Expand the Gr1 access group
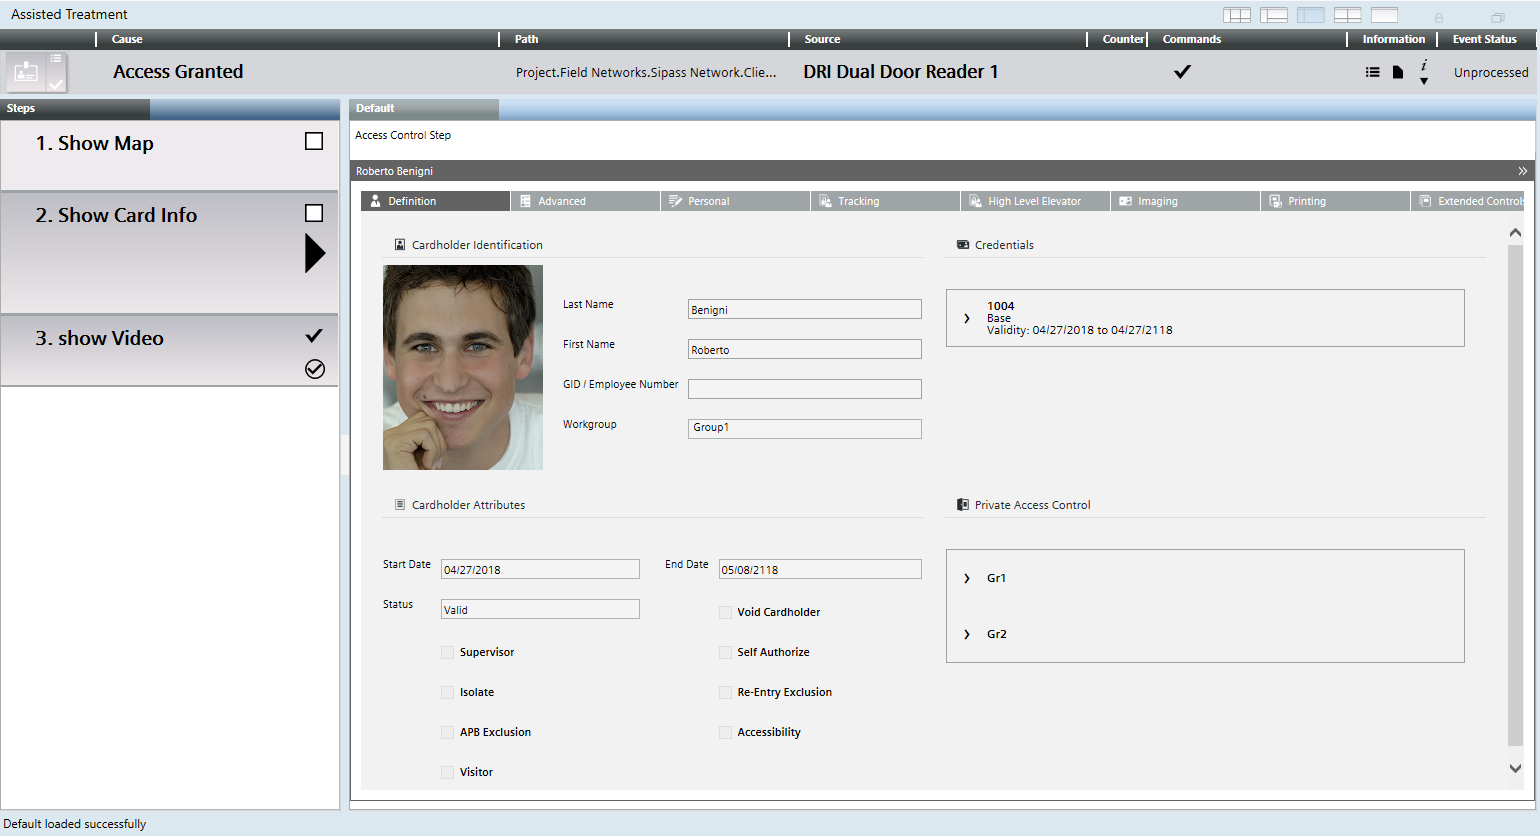This screenshot has width=1540, height=836. click(967, 578)
